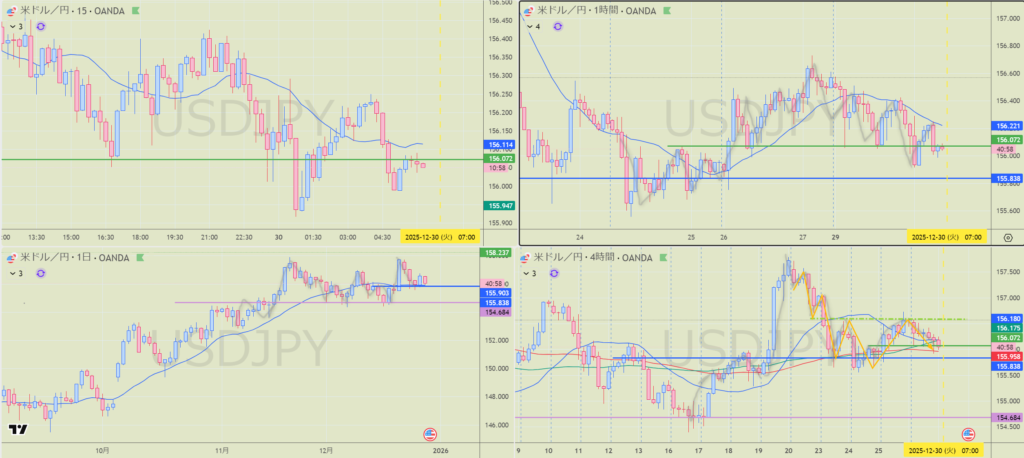1024x458 pixels.
Task: Click purple refresh icon in daily chart
Action: [39, 273]
